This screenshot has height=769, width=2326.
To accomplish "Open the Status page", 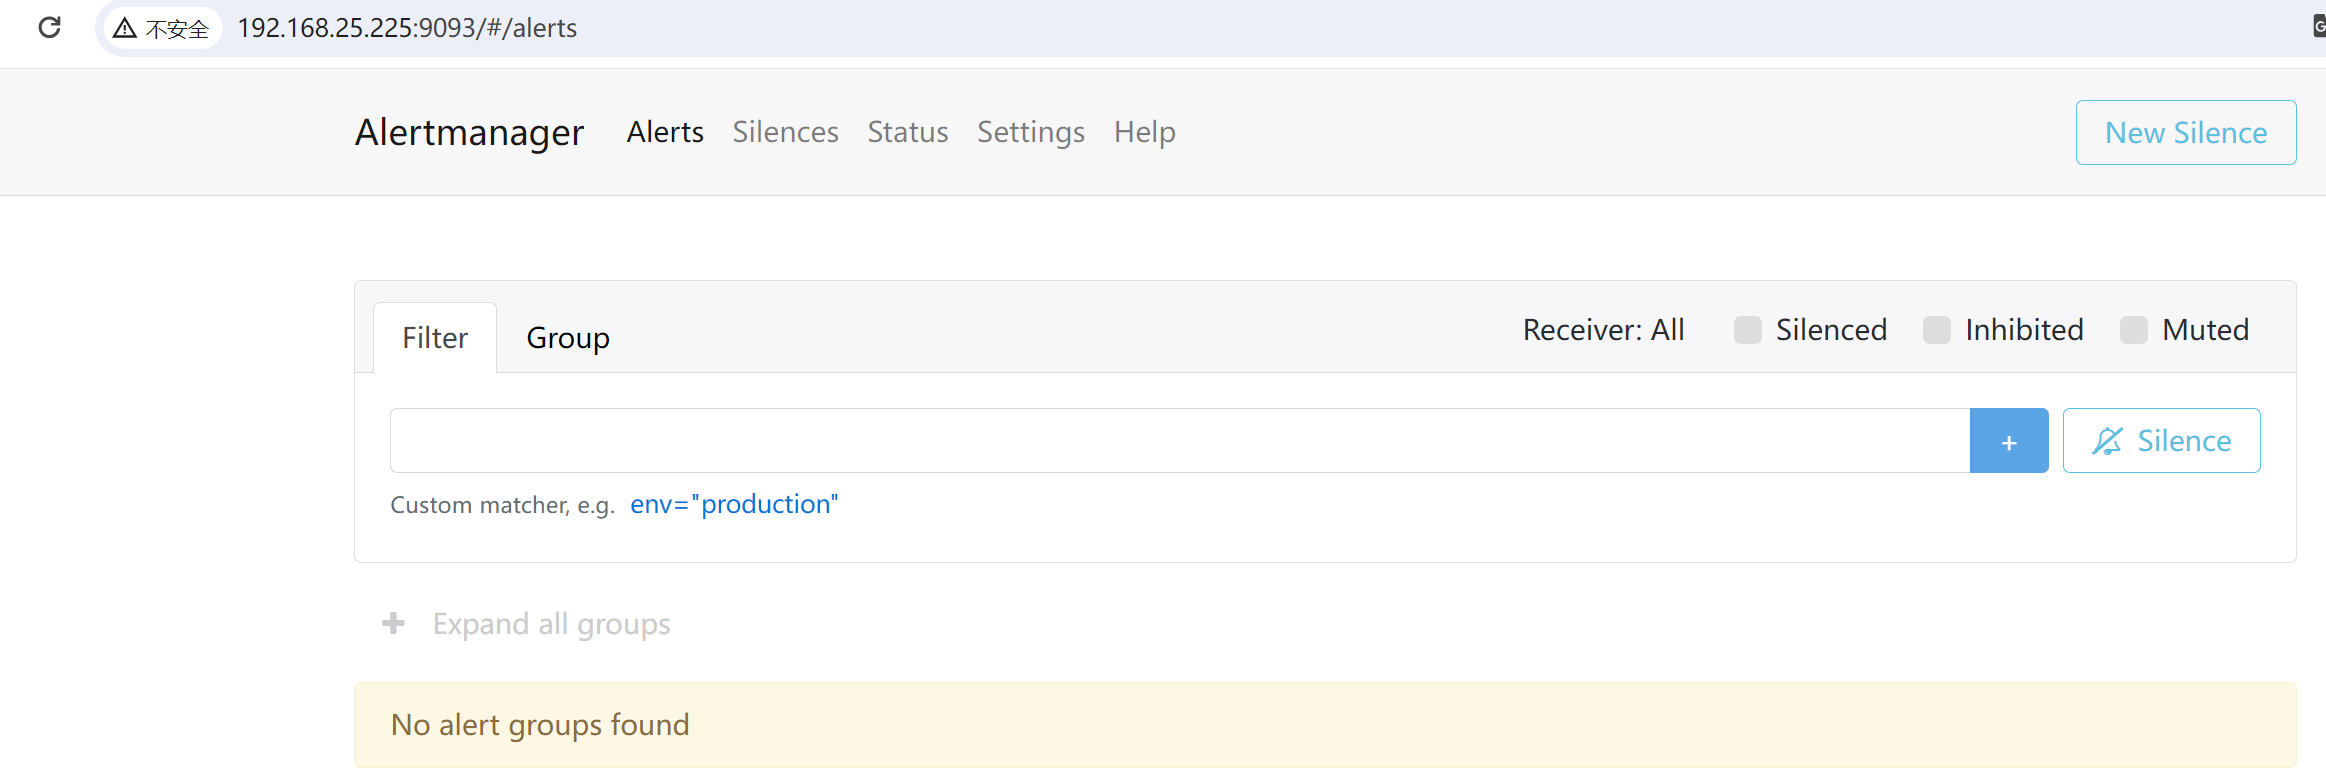I will coord(907,132).
